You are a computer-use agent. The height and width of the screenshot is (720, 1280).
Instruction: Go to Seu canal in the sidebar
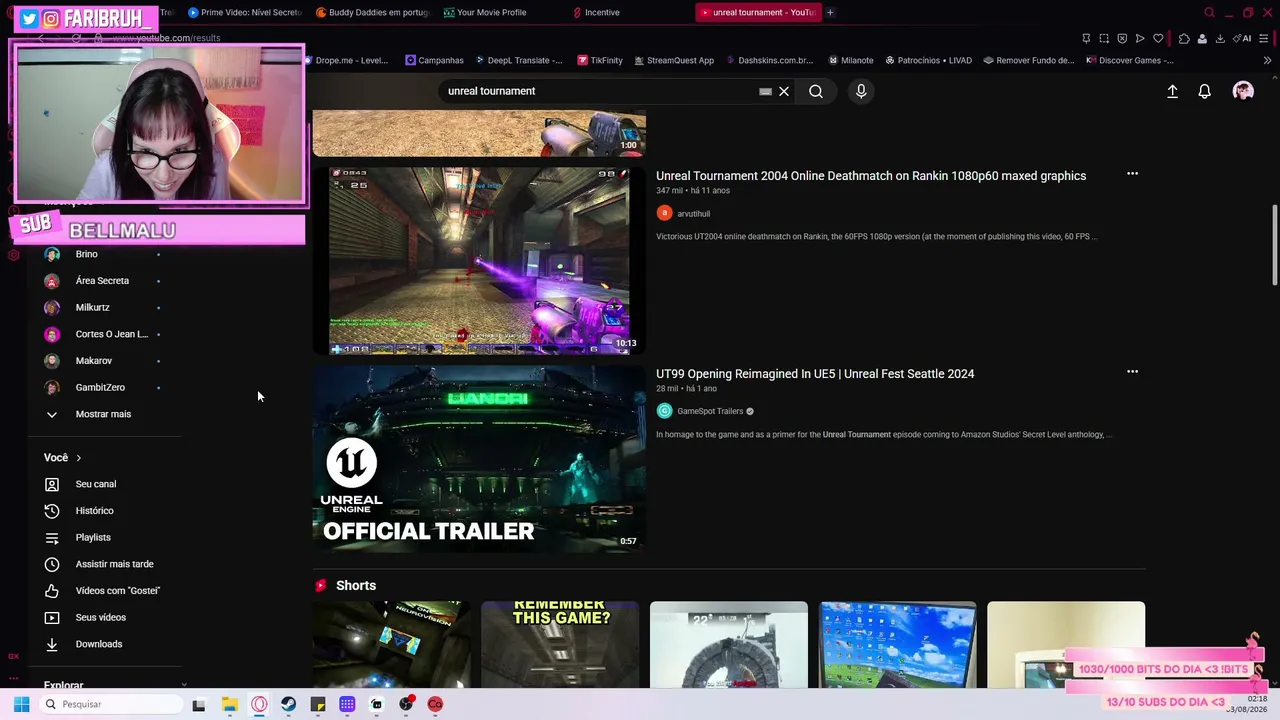click(96, 484)
